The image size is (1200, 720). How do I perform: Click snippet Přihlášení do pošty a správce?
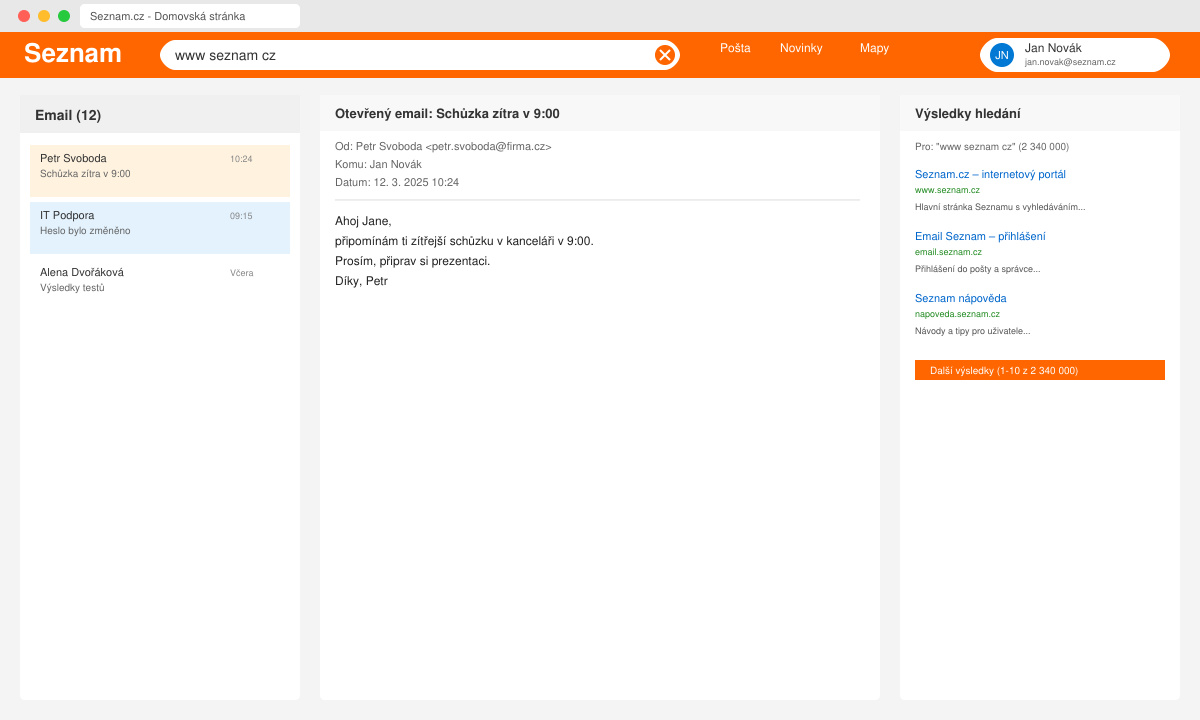click(x=977, y=269)
